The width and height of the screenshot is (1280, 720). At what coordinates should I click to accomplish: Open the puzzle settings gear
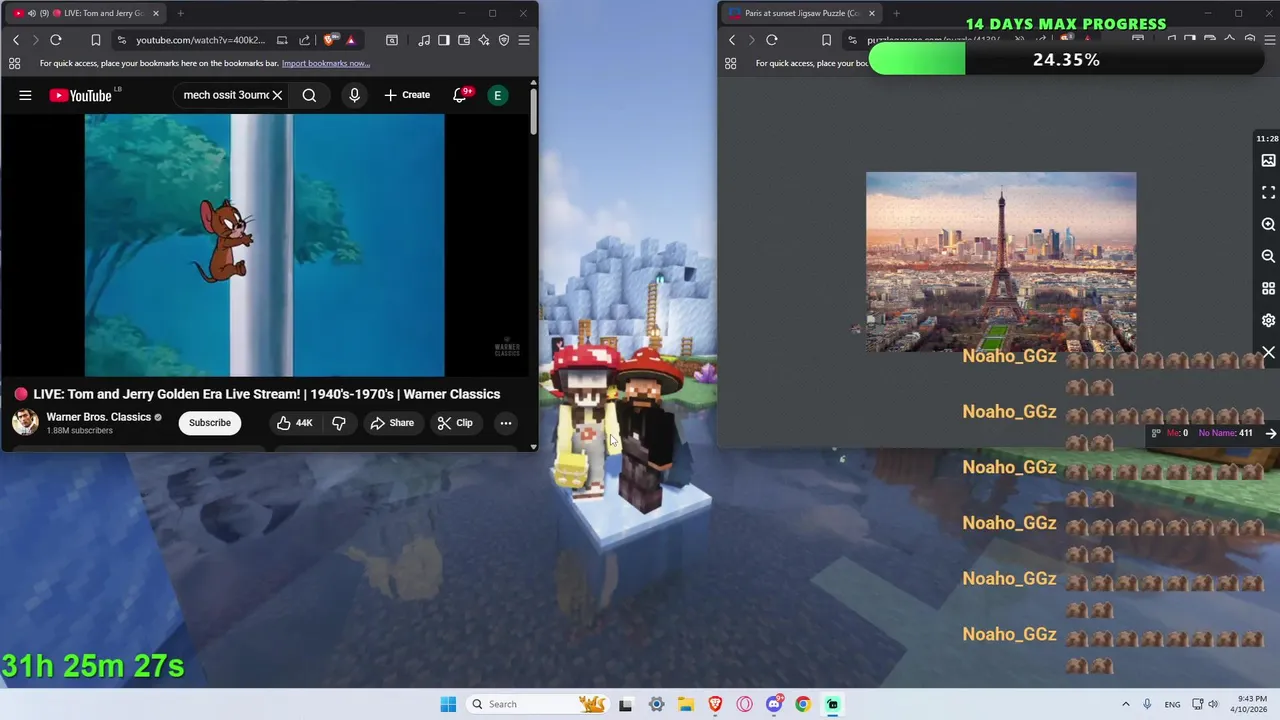(x=1268, y=320)
